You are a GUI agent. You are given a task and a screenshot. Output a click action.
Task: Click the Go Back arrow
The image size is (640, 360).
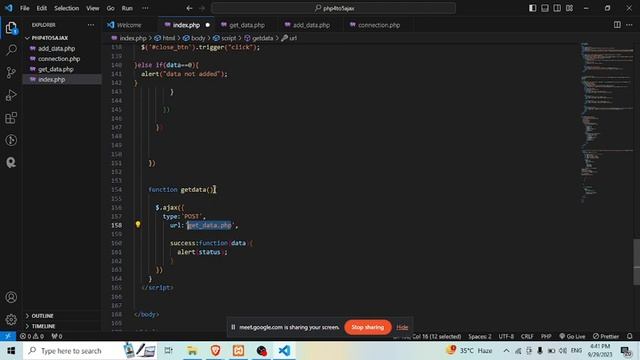(x=189, y=8)
